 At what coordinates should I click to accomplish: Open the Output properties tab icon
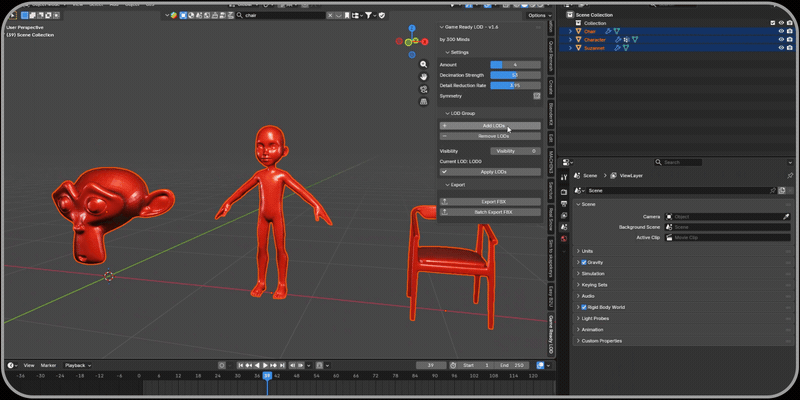tap(564, 204)
